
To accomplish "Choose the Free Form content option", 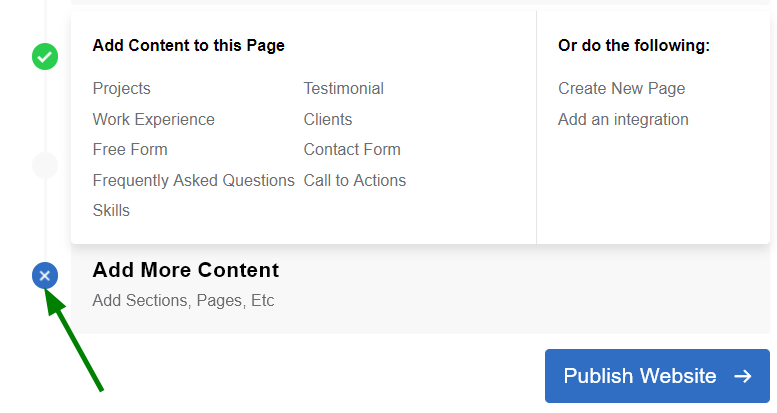I will [130, 150].
